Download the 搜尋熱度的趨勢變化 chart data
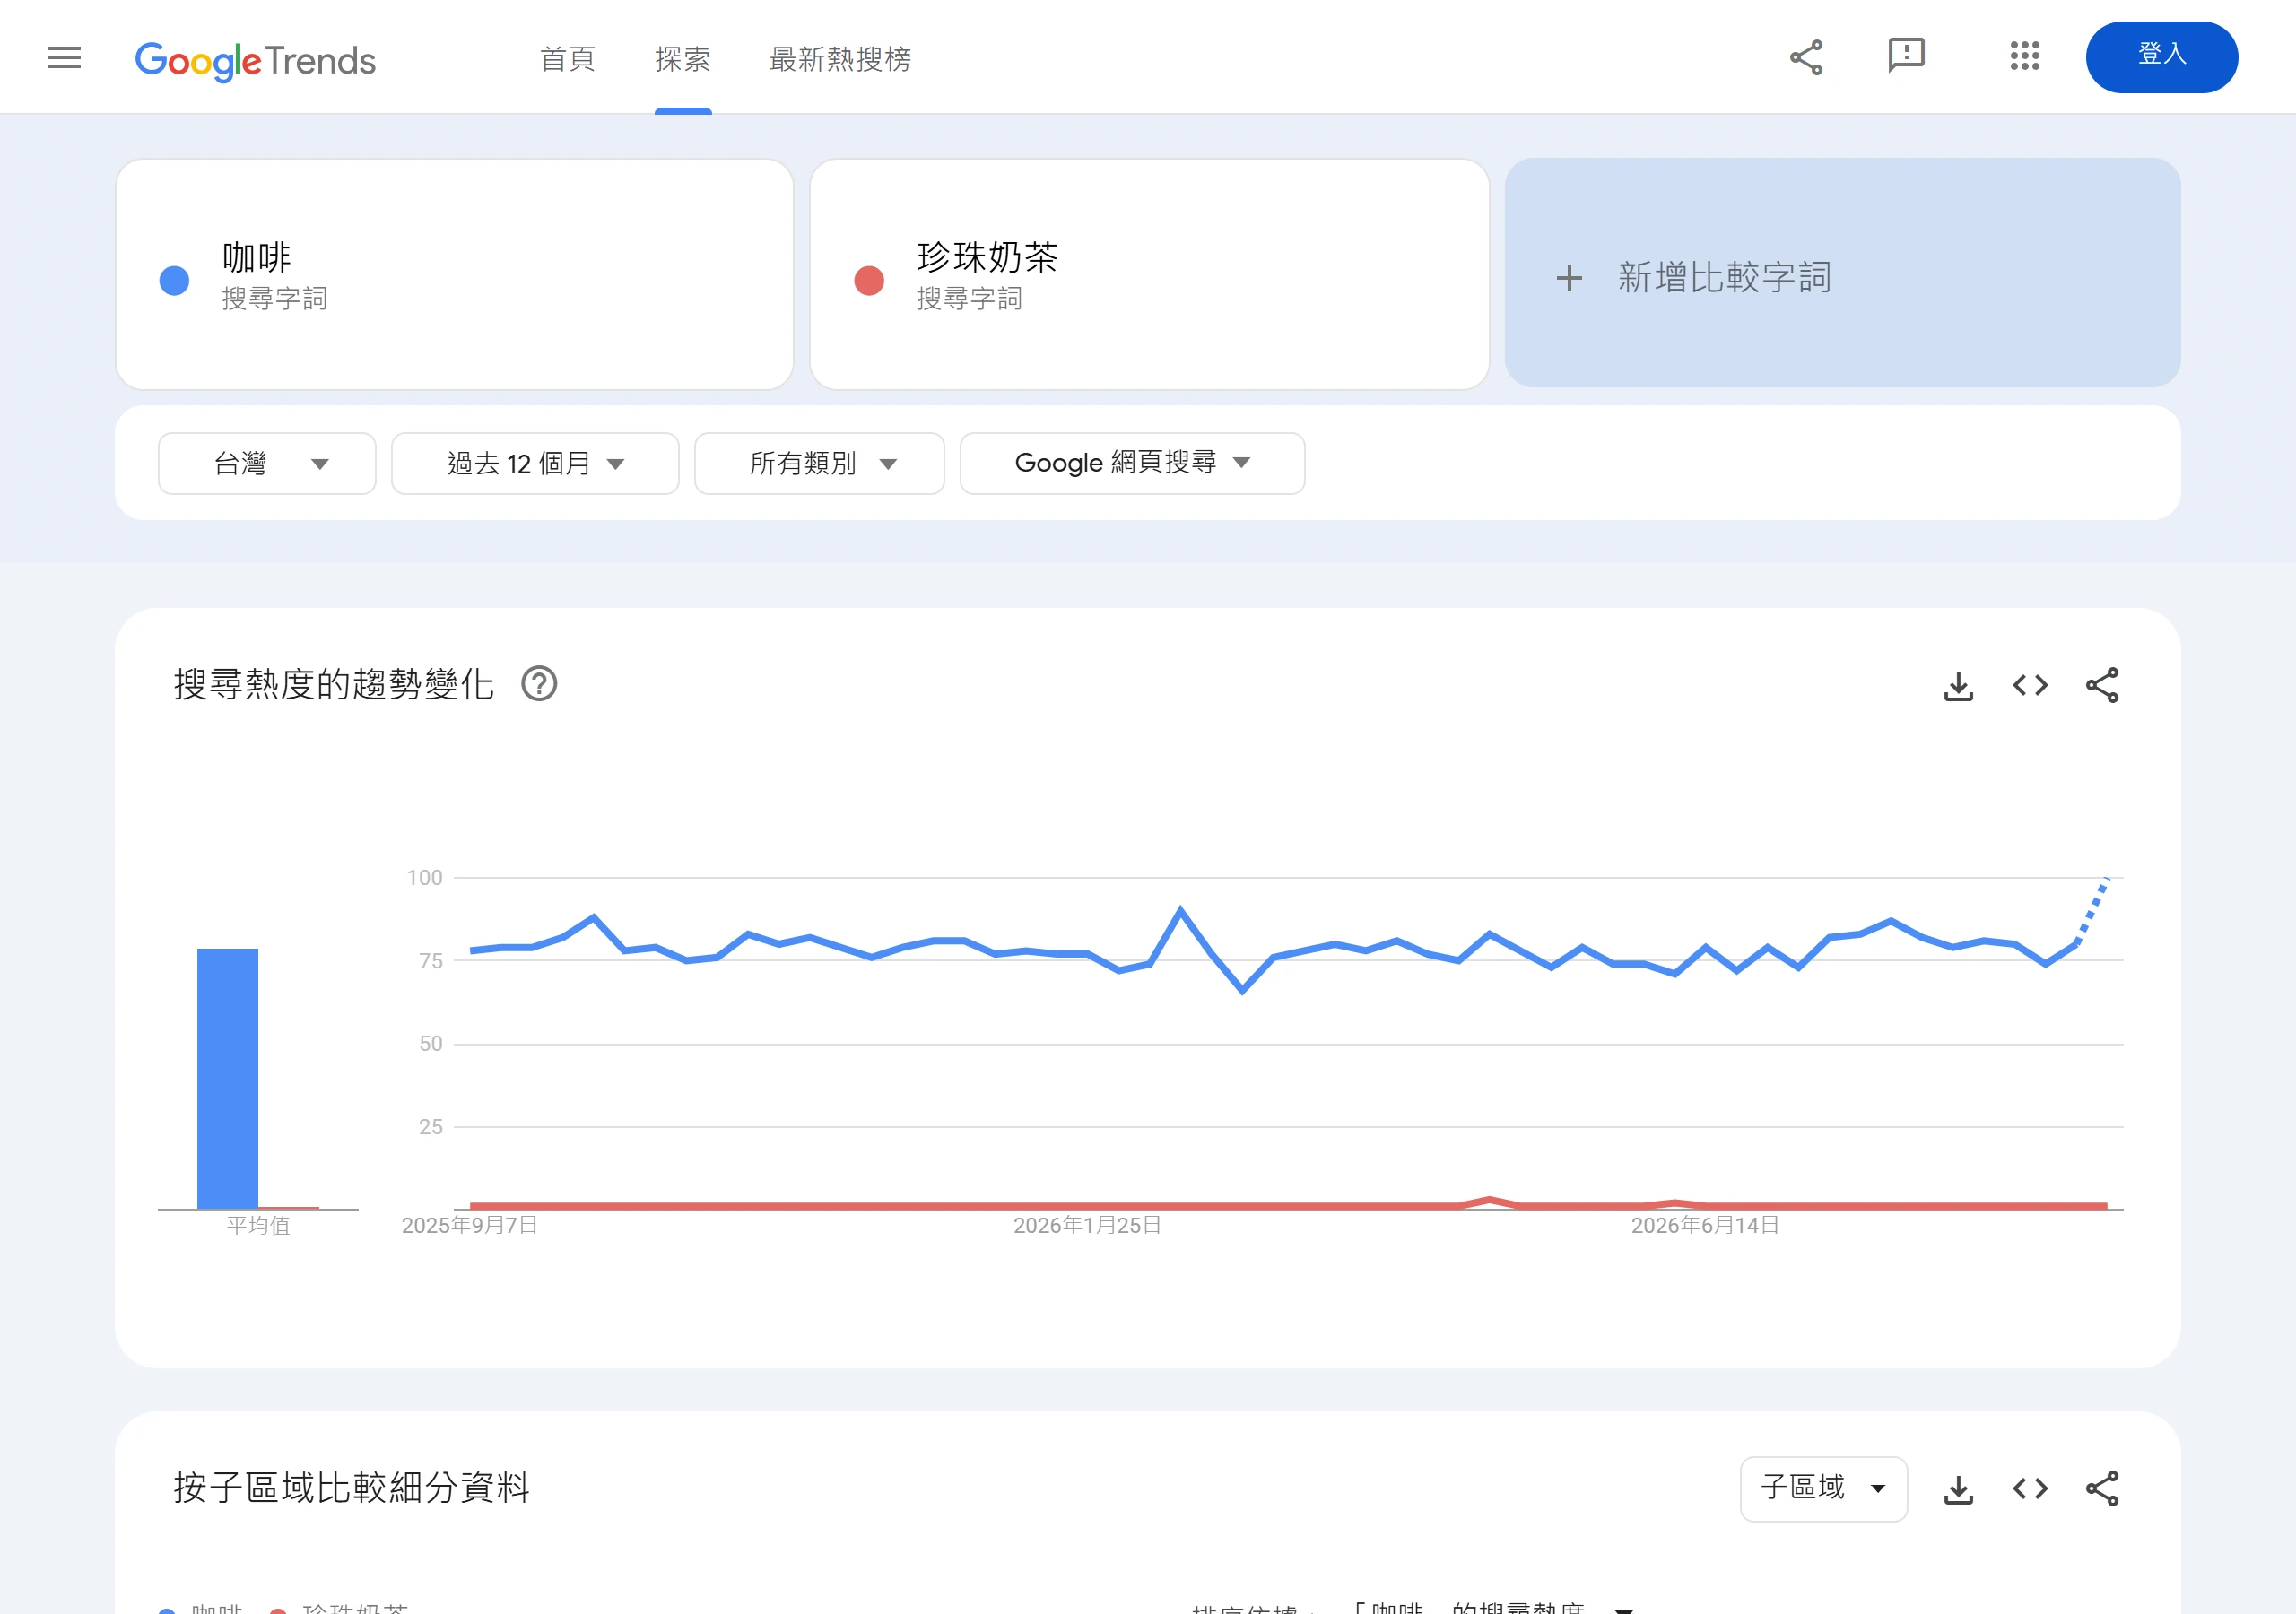Viewport: 2296px width, 1614px height. point(1958,686)
